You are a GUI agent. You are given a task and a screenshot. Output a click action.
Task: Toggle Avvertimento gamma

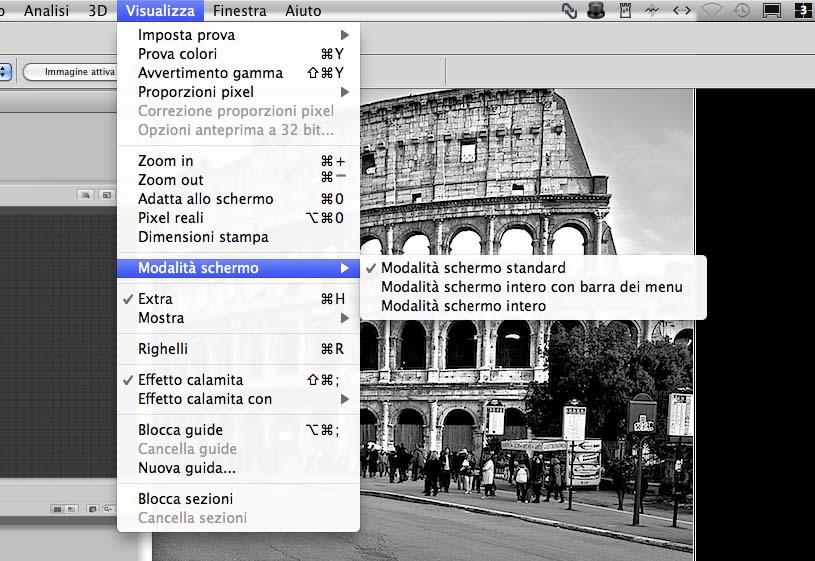[239, 73]
